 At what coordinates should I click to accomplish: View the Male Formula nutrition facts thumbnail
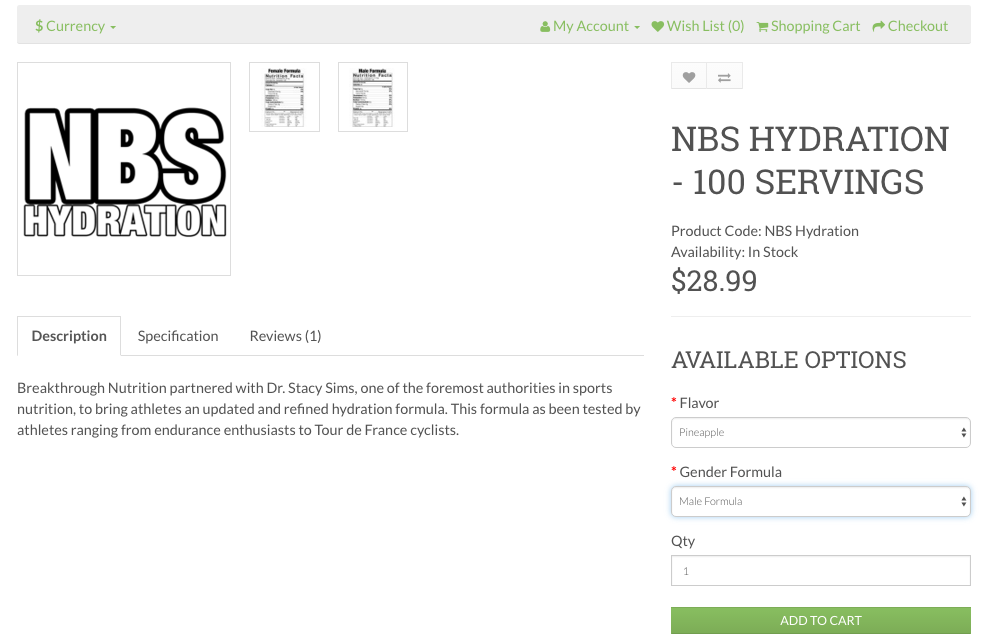[x=373, y=97]
